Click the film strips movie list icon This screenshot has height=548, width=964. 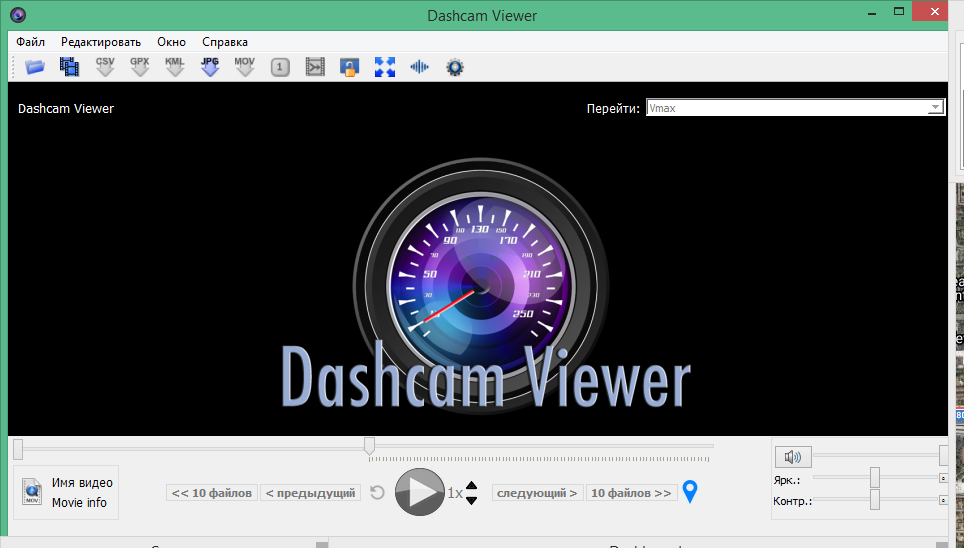(x=69, y=67)
